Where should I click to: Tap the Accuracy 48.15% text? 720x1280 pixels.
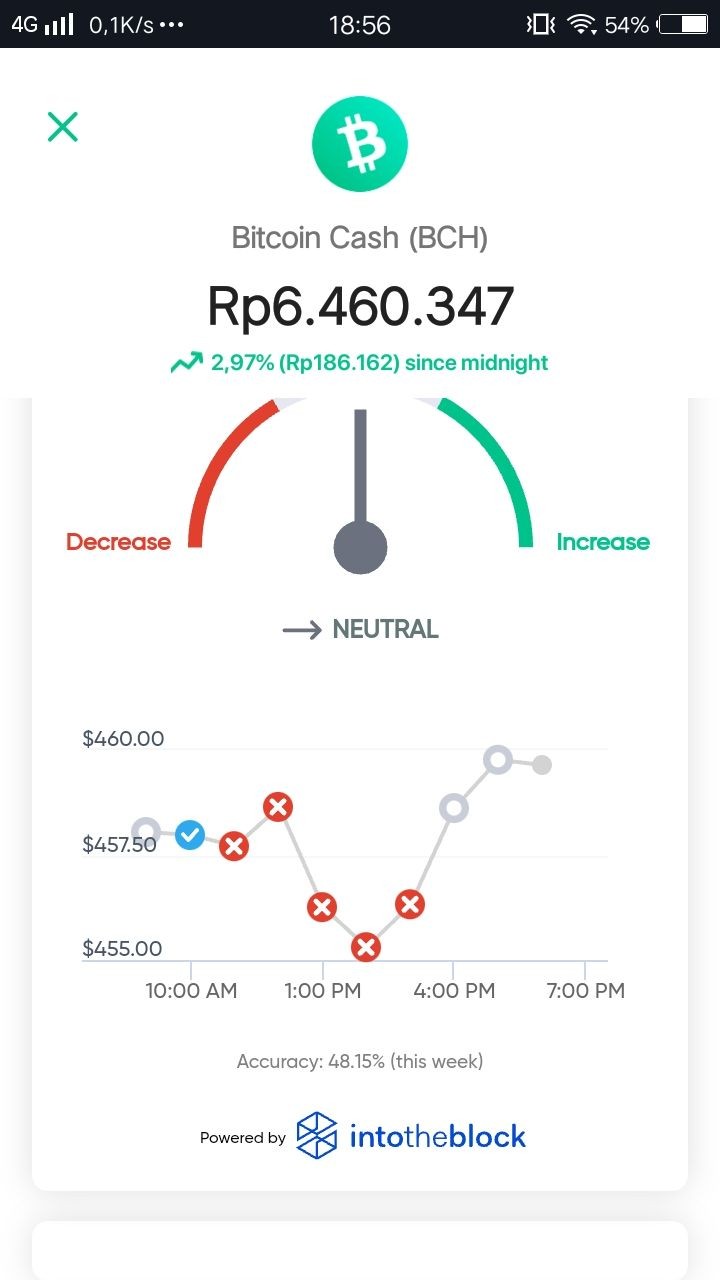(360, 1061)
